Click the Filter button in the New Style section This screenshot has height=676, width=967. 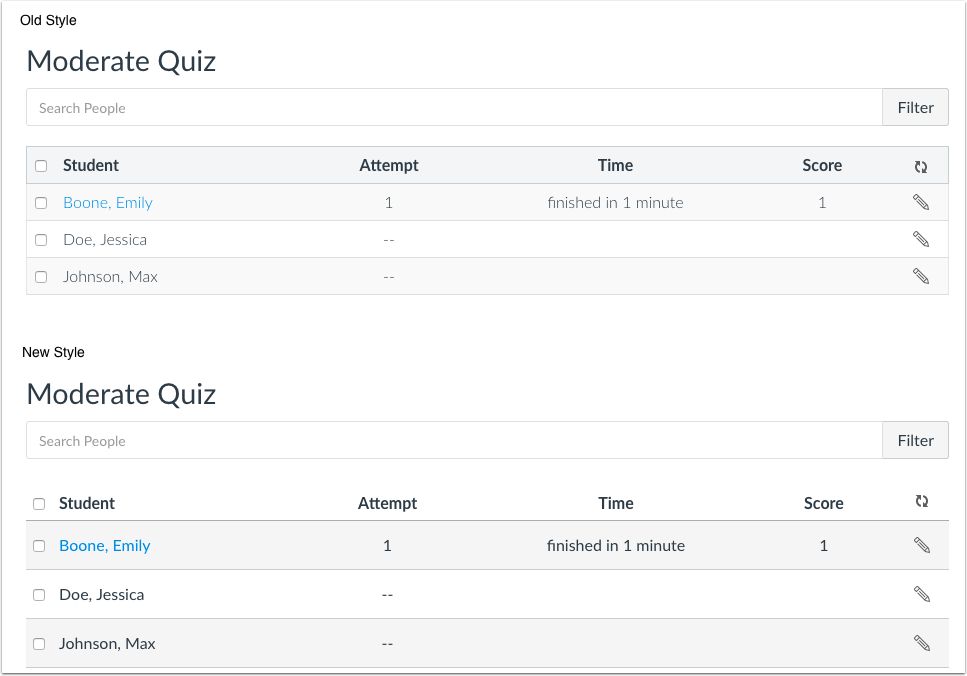coord(915,440)
